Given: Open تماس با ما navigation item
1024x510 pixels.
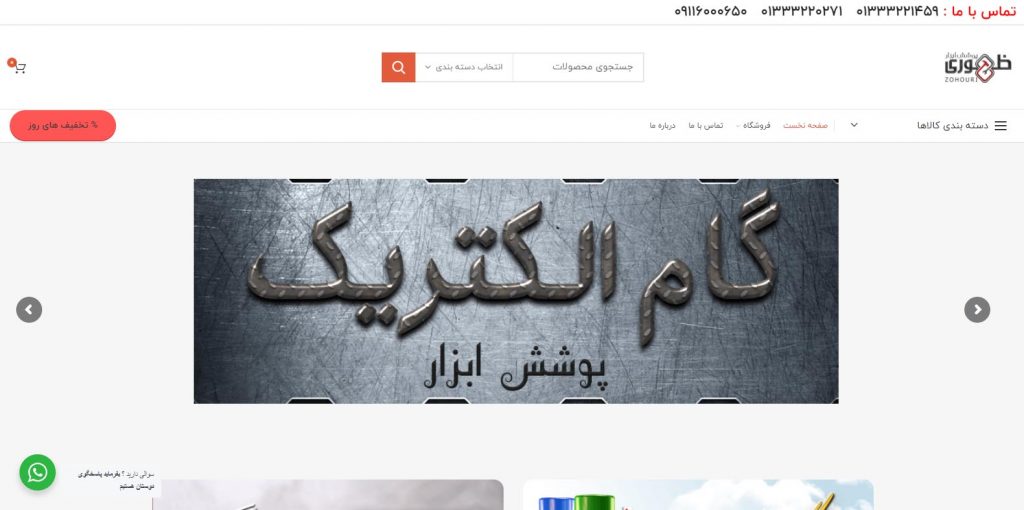Looking at the screenshot, I should pyautogui.click(x=706, y=125).
